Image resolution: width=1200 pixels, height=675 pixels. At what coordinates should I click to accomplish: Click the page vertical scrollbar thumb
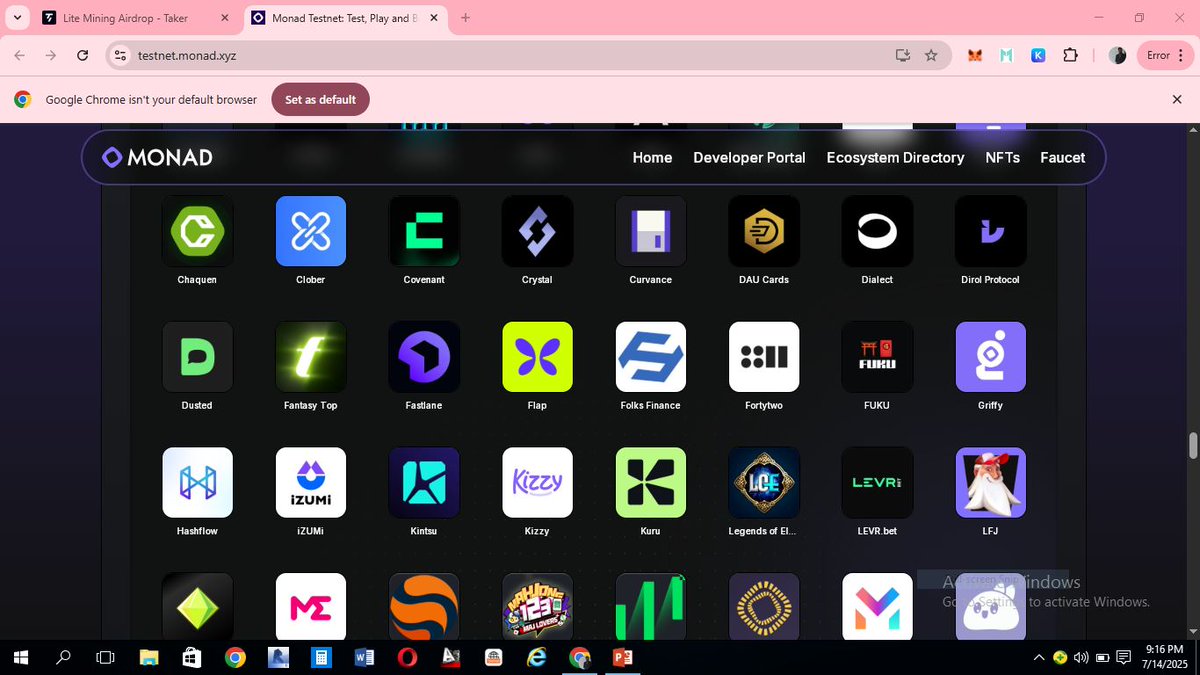point(1192,445)
